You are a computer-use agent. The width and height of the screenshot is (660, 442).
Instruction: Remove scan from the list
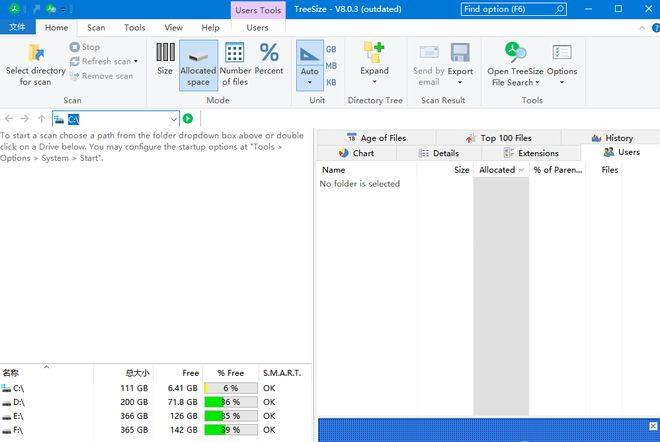point(101,76)
